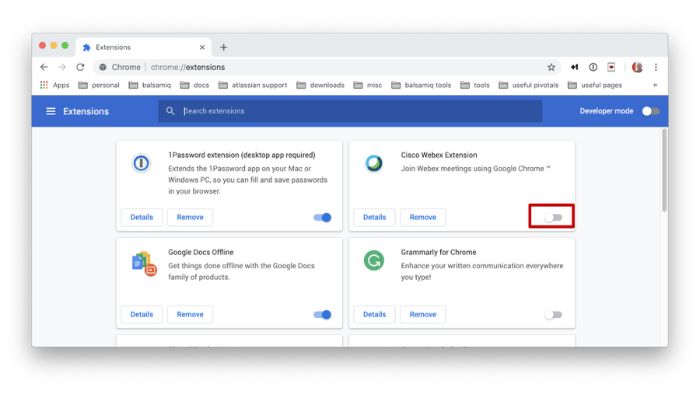Open Details for 1Password extension
This screenshot has width=700, height=400.
pos(142,217)
